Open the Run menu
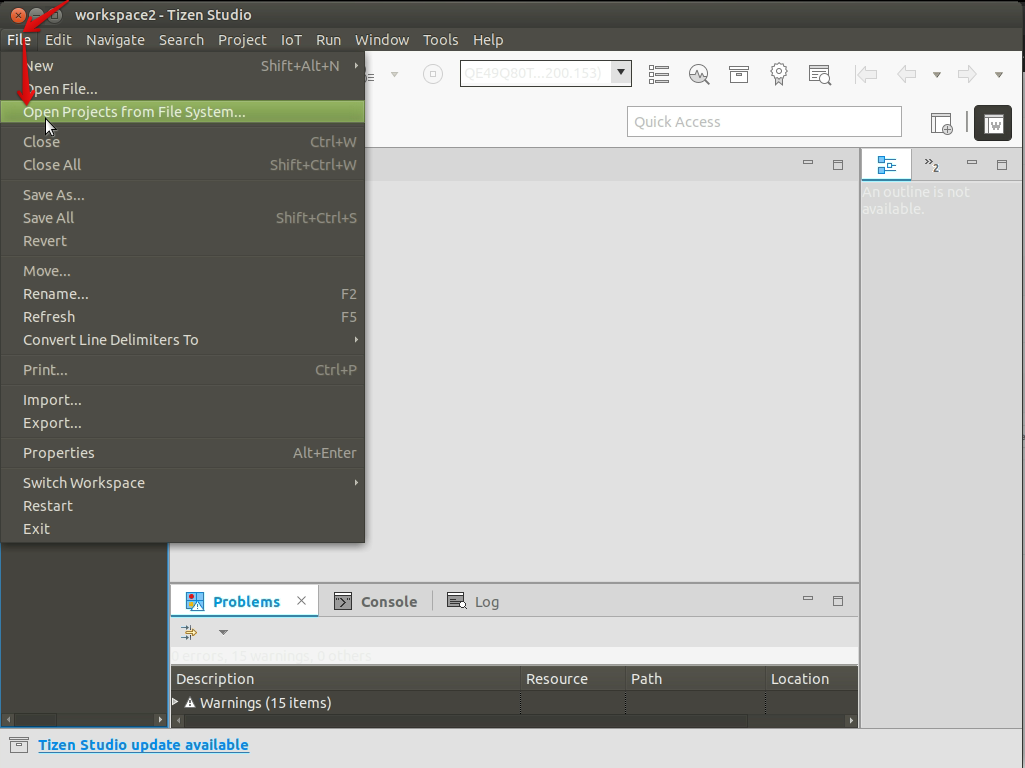 (328, 40)
